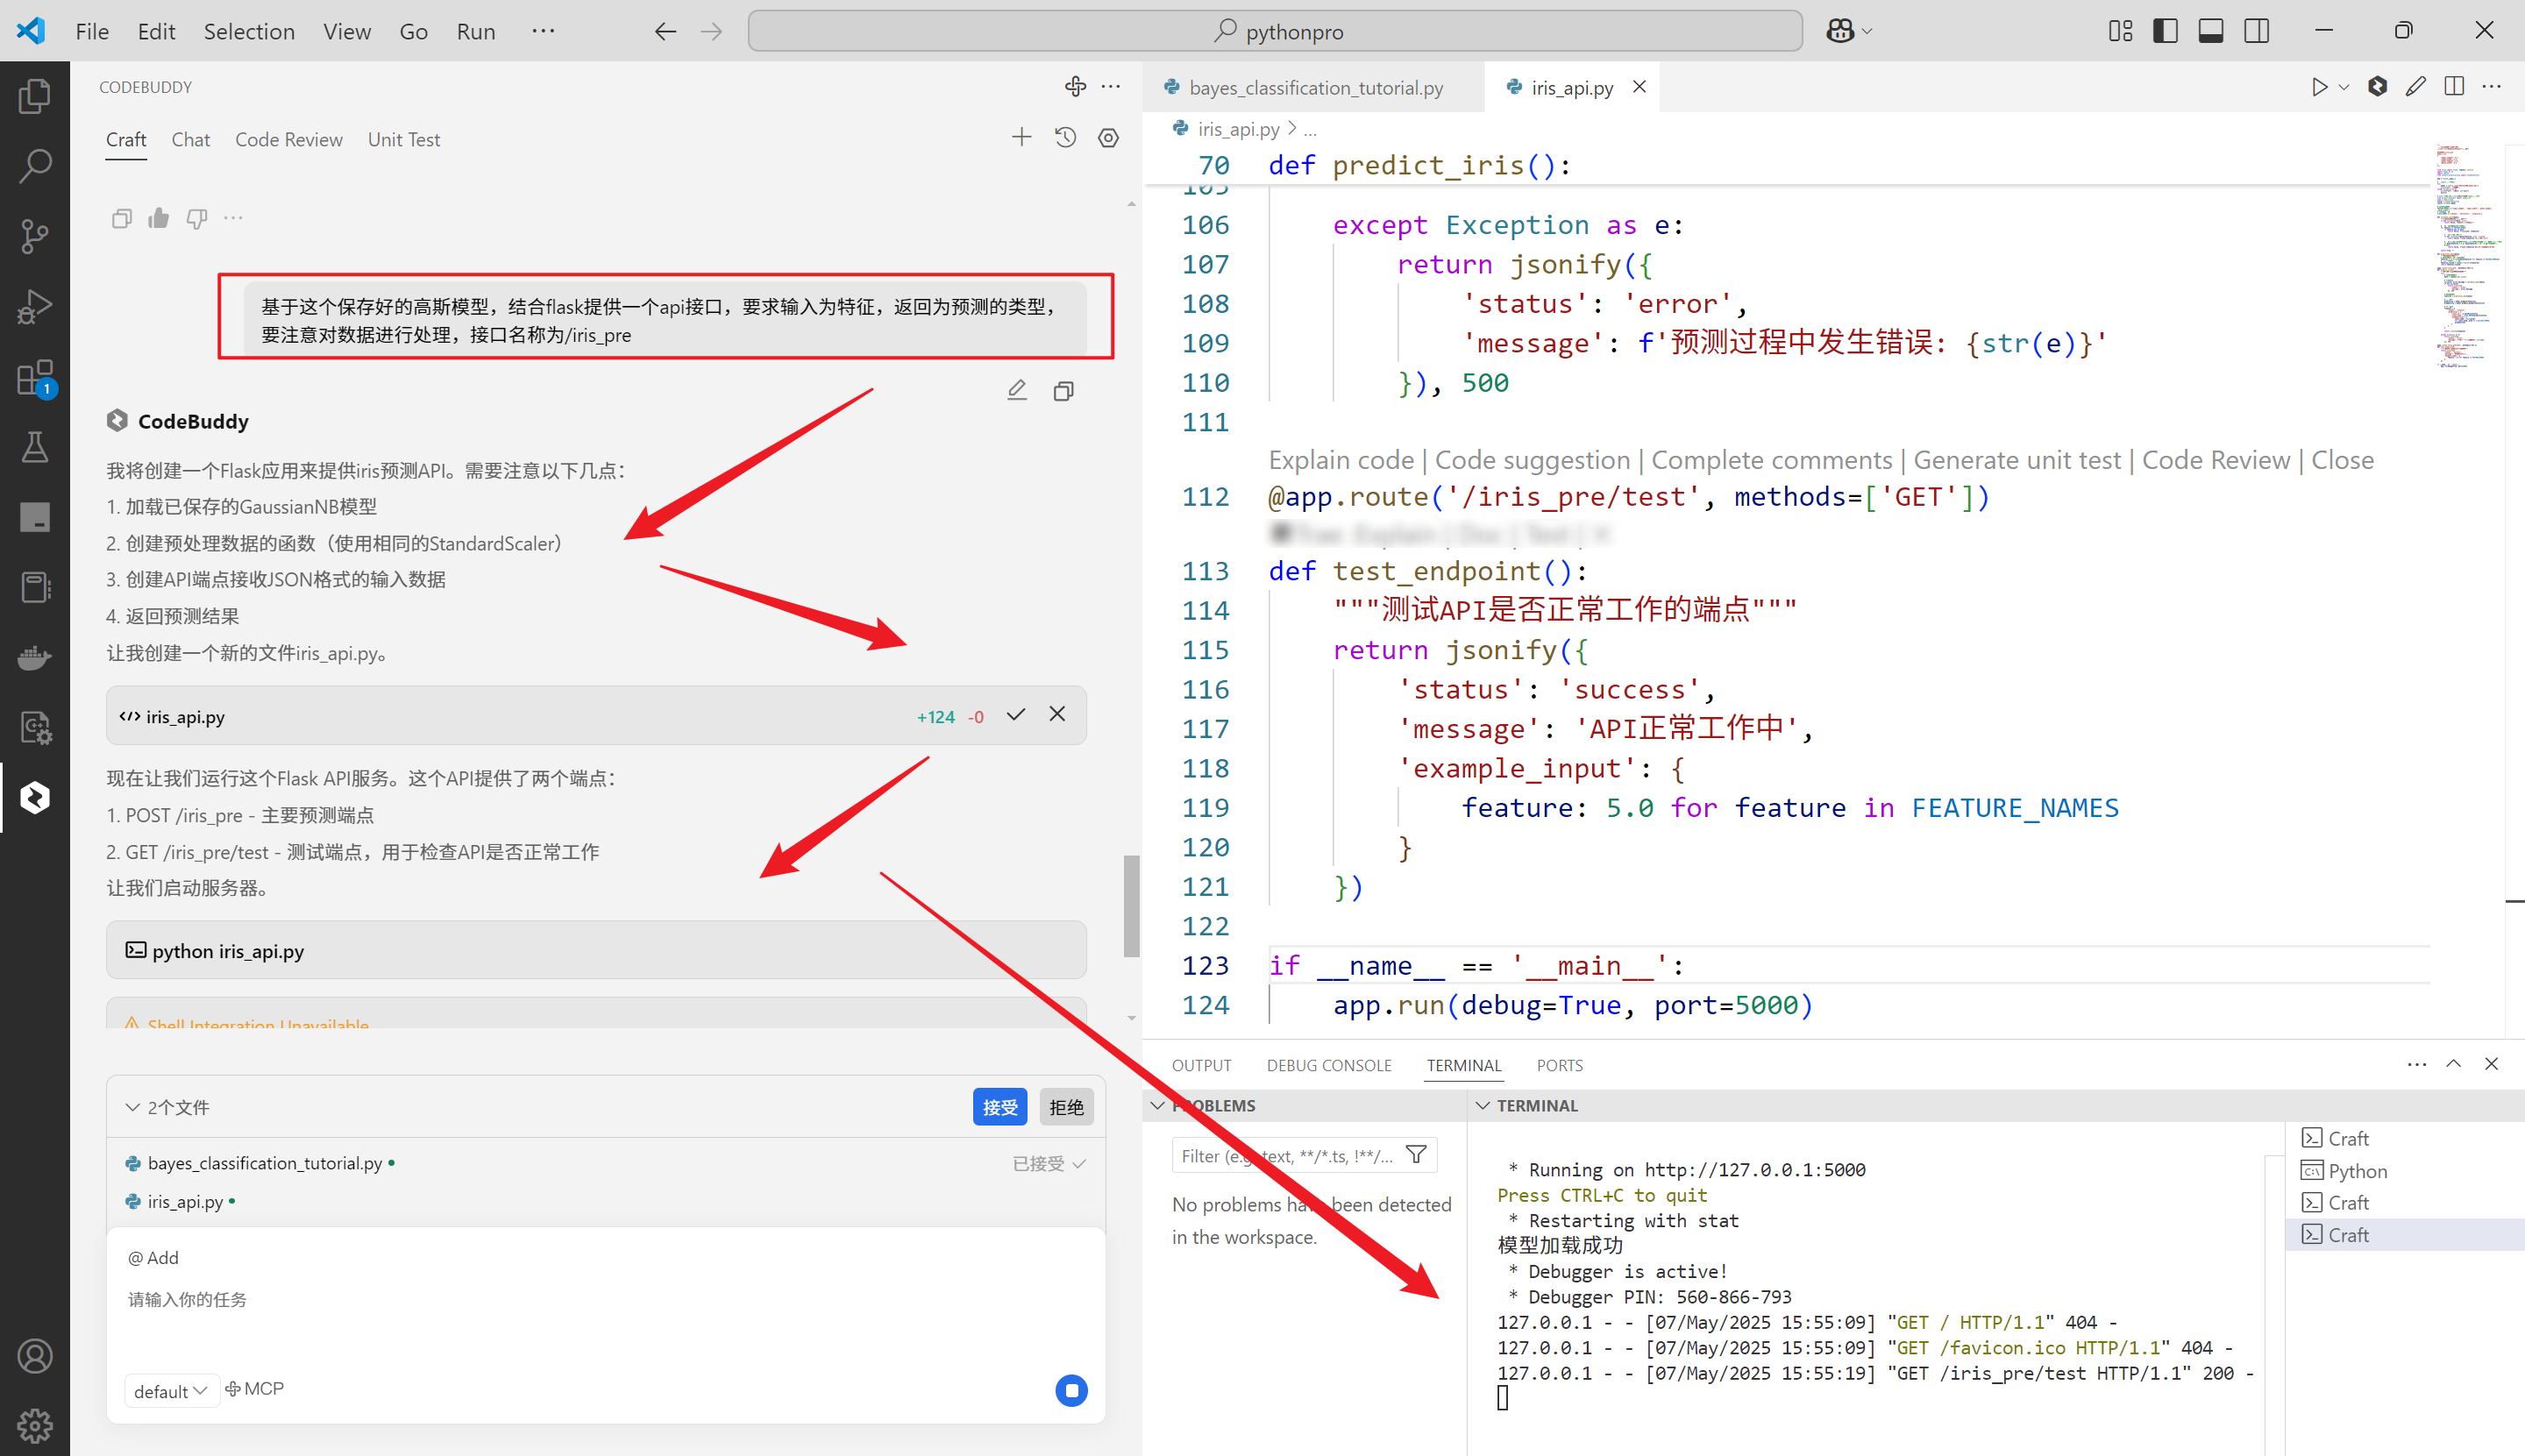Open the Search view in activity bar
This screenshot has height=1456, width=2525.
(x=35, y=165)
